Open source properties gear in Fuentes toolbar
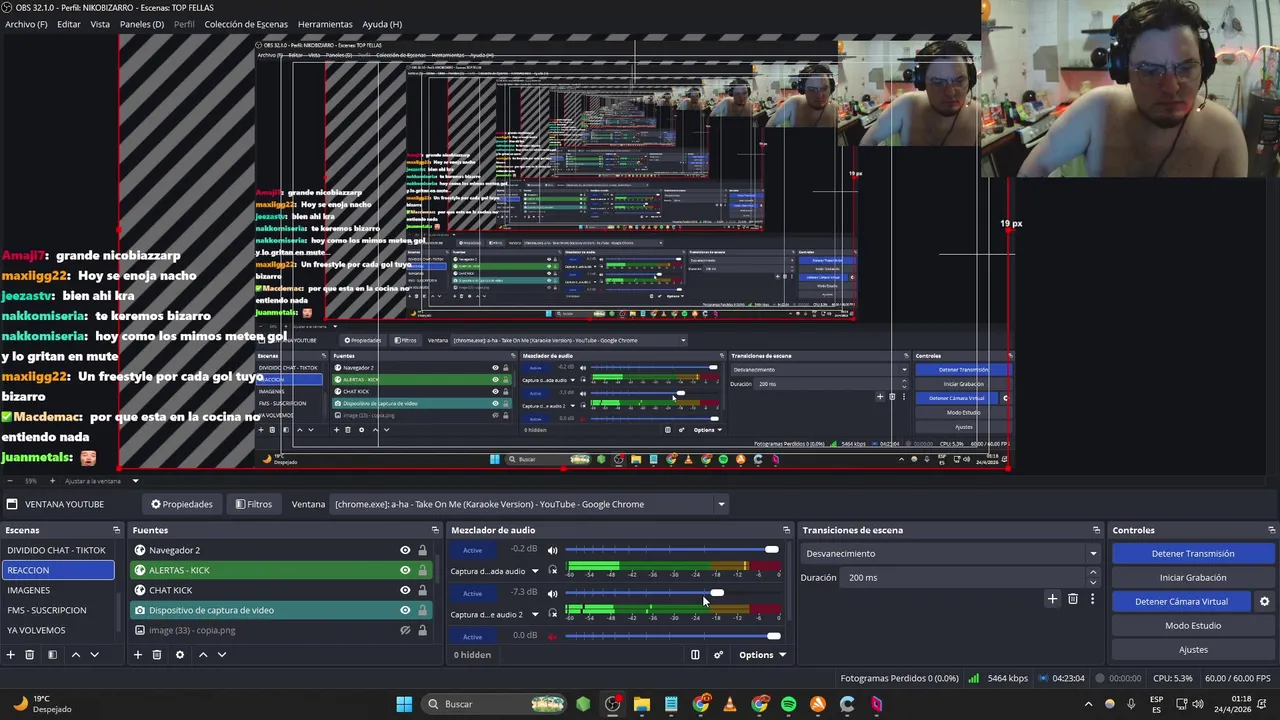This screenshot has height=720, width=1280. coord(180,655)
